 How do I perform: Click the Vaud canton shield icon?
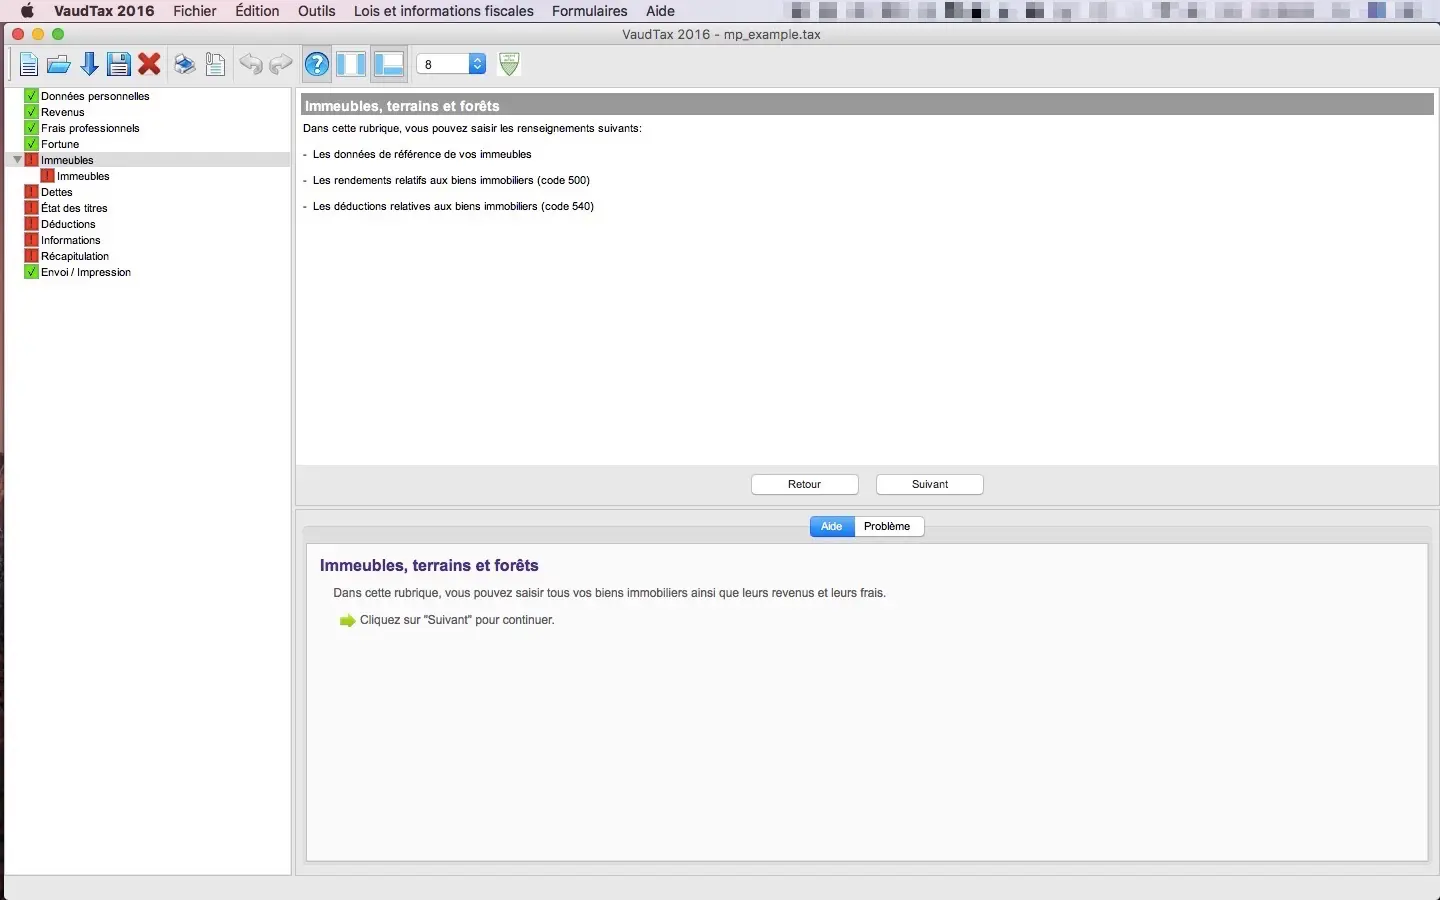click(509, 64)
